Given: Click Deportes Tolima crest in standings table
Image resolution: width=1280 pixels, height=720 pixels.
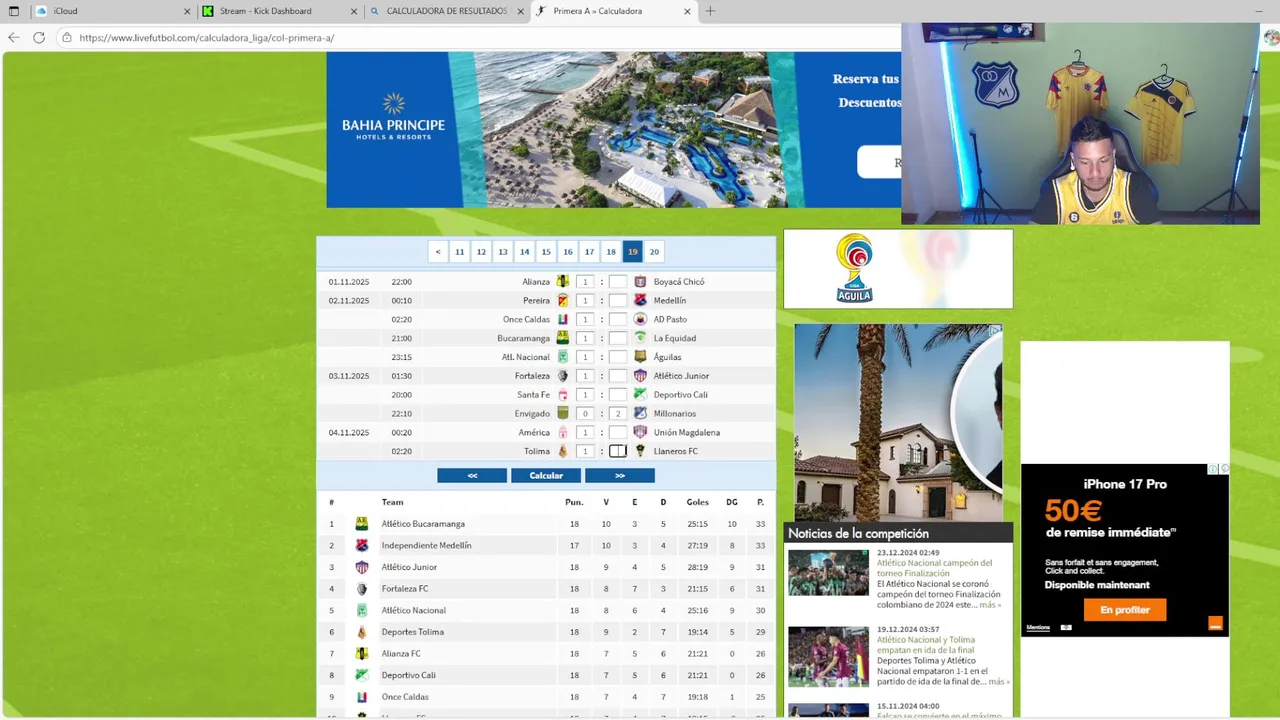Looking at the screenshot, I should coord(362,632).
